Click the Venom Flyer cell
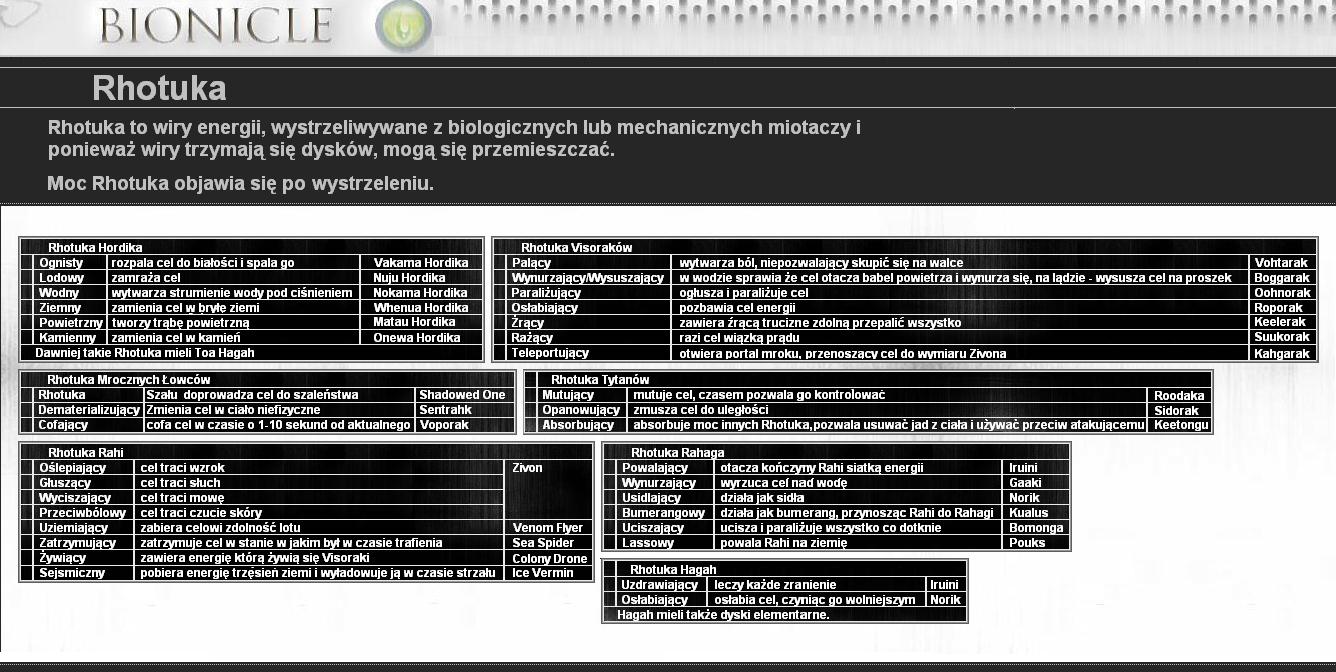The width and height of the screenshot is (1336, 672). (x=548, y=528)
